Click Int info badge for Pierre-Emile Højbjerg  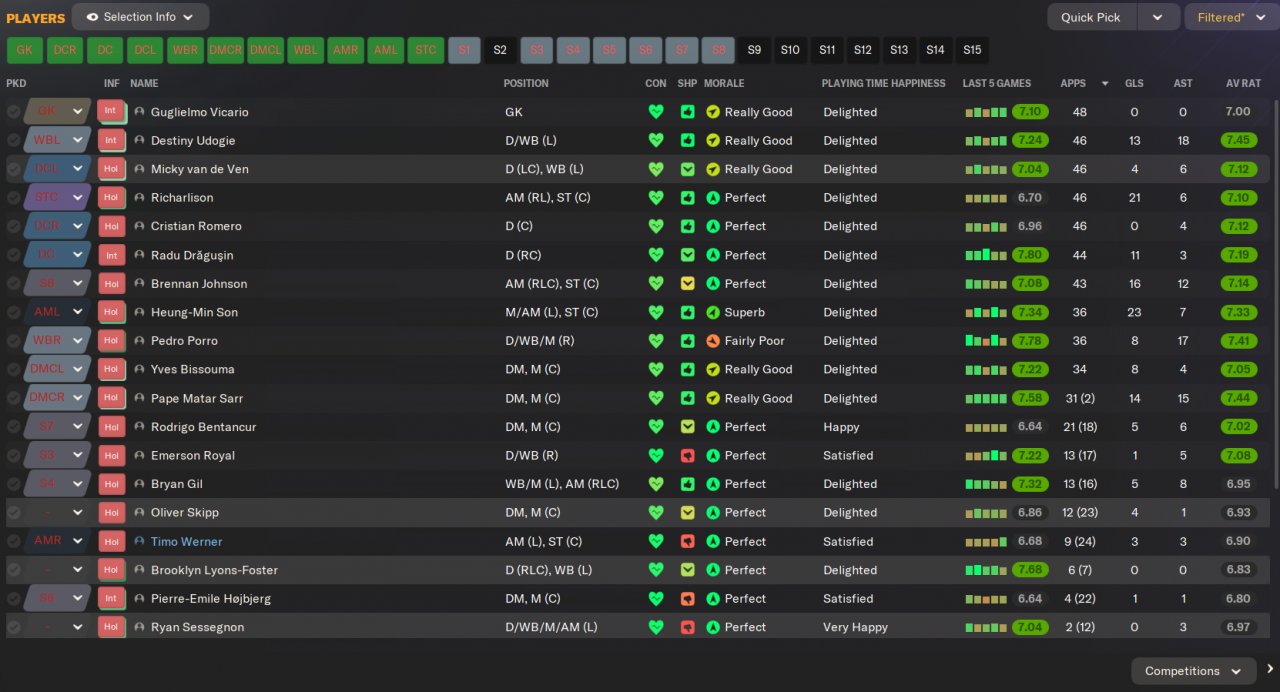[x=111, y=598]
